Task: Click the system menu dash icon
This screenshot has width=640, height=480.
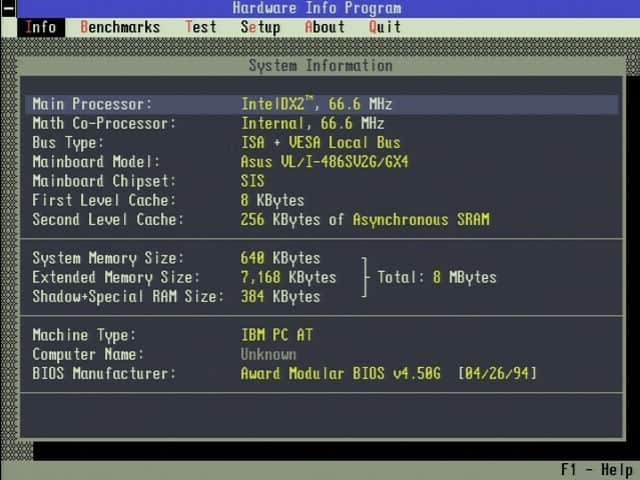Action: tap(9, 9)
